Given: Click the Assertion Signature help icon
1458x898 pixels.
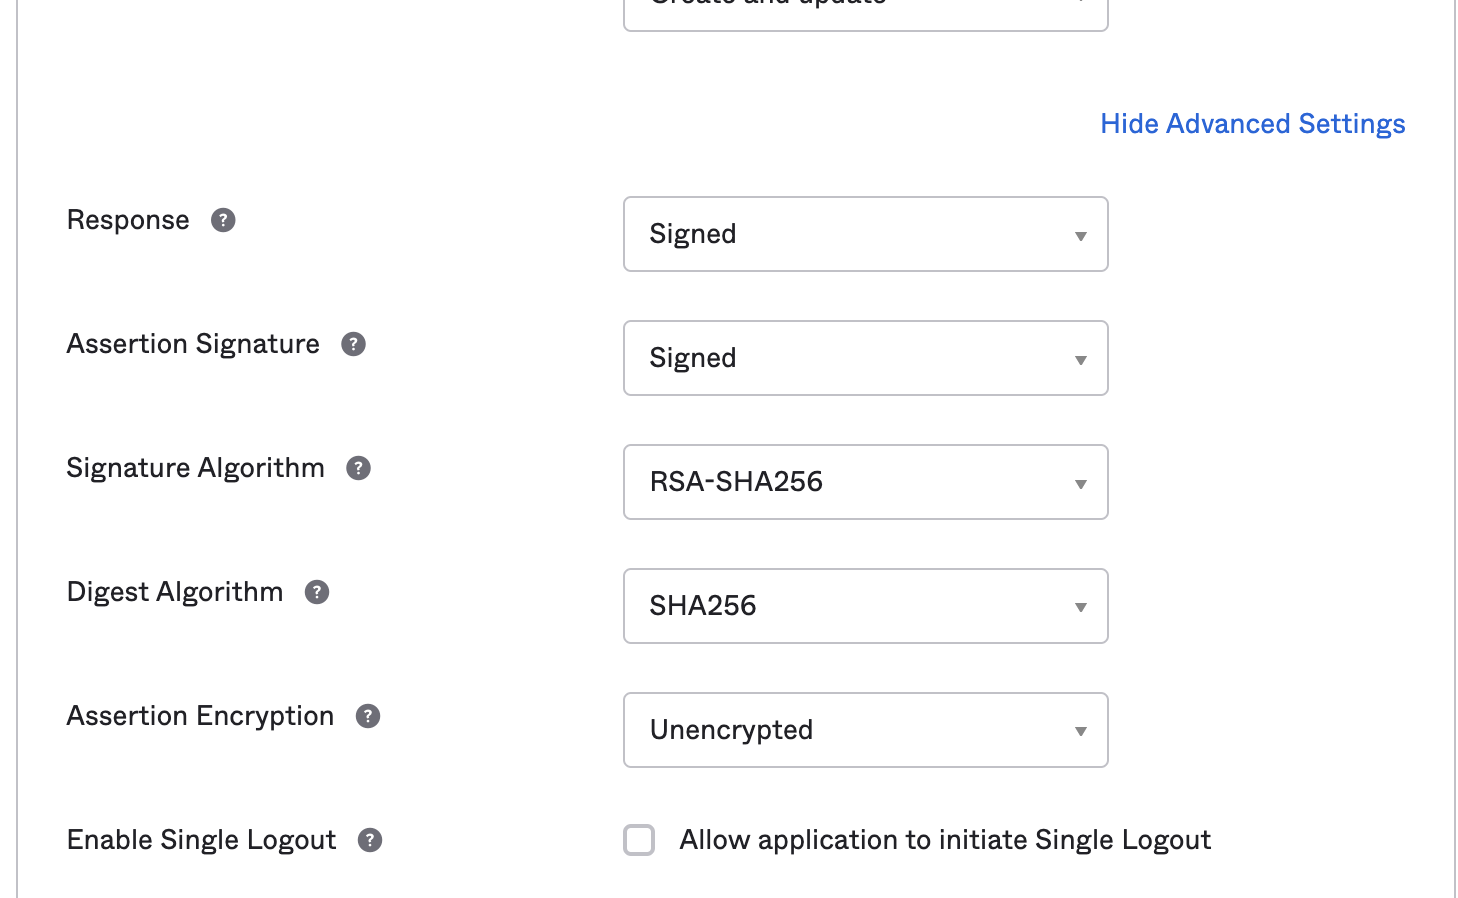Looking at the screenshot, I should pyautogui.click(x=353, y=344).
